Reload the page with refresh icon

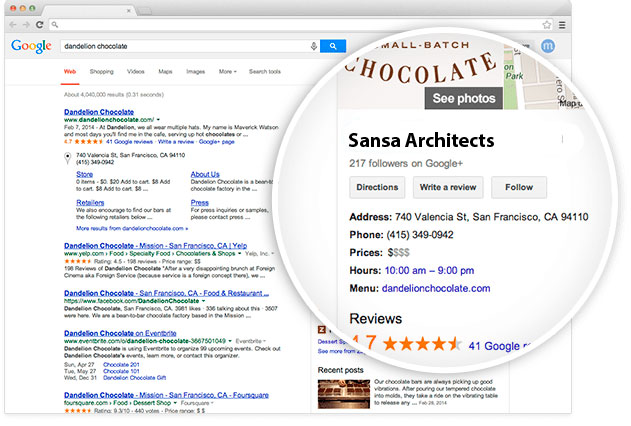[x=39, y=25]
